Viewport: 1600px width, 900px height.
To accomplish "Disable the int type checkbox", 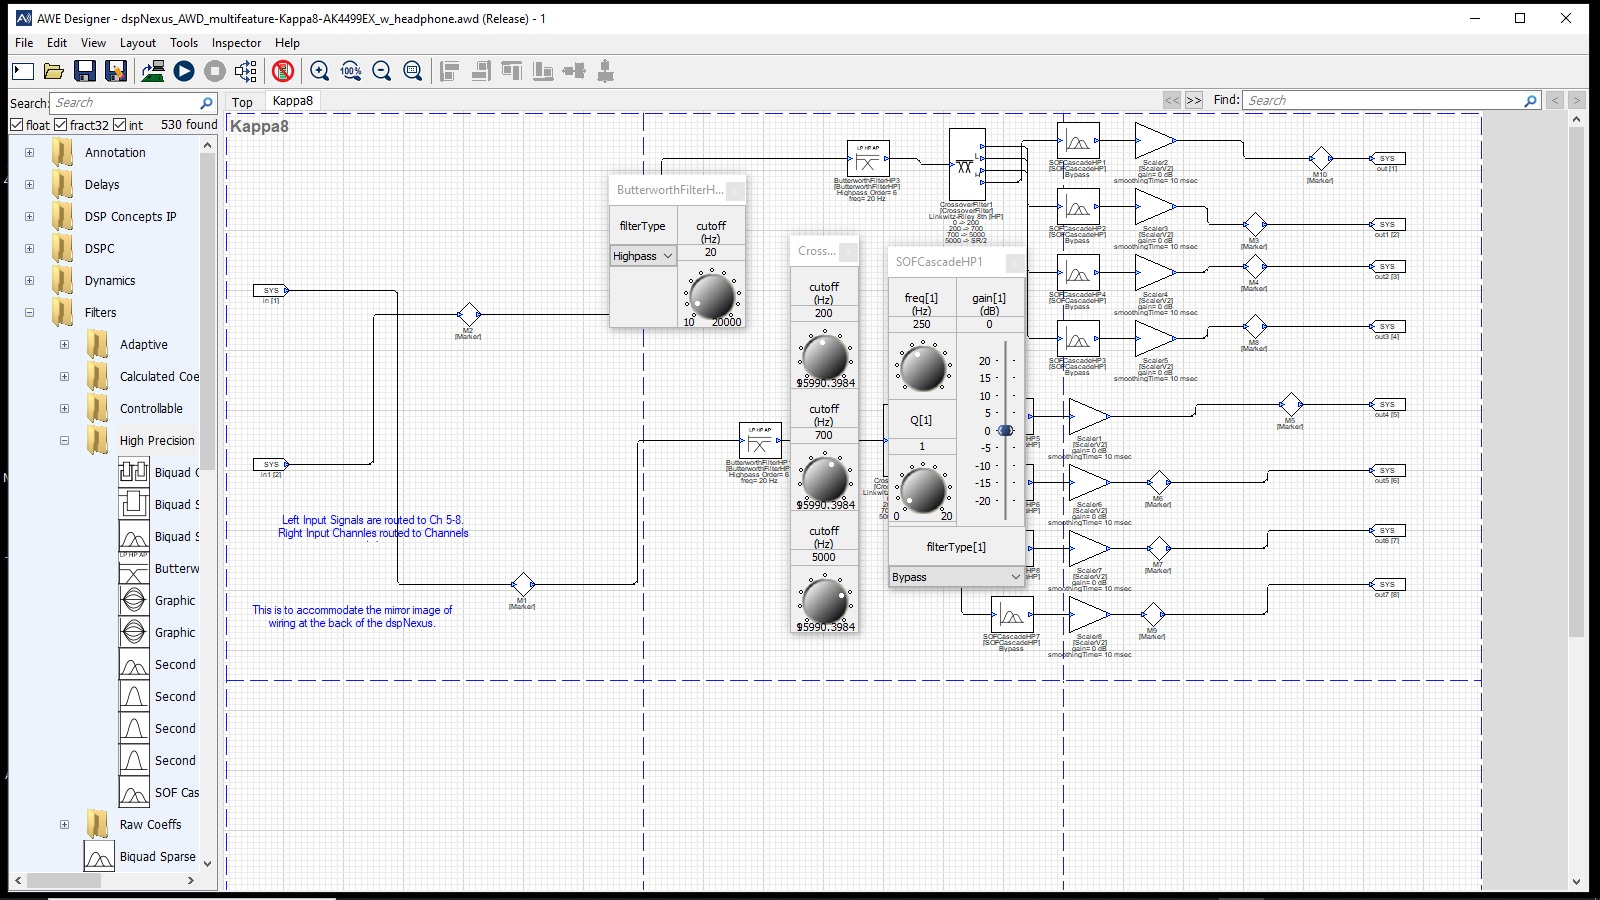I will (x=120, y=125).
